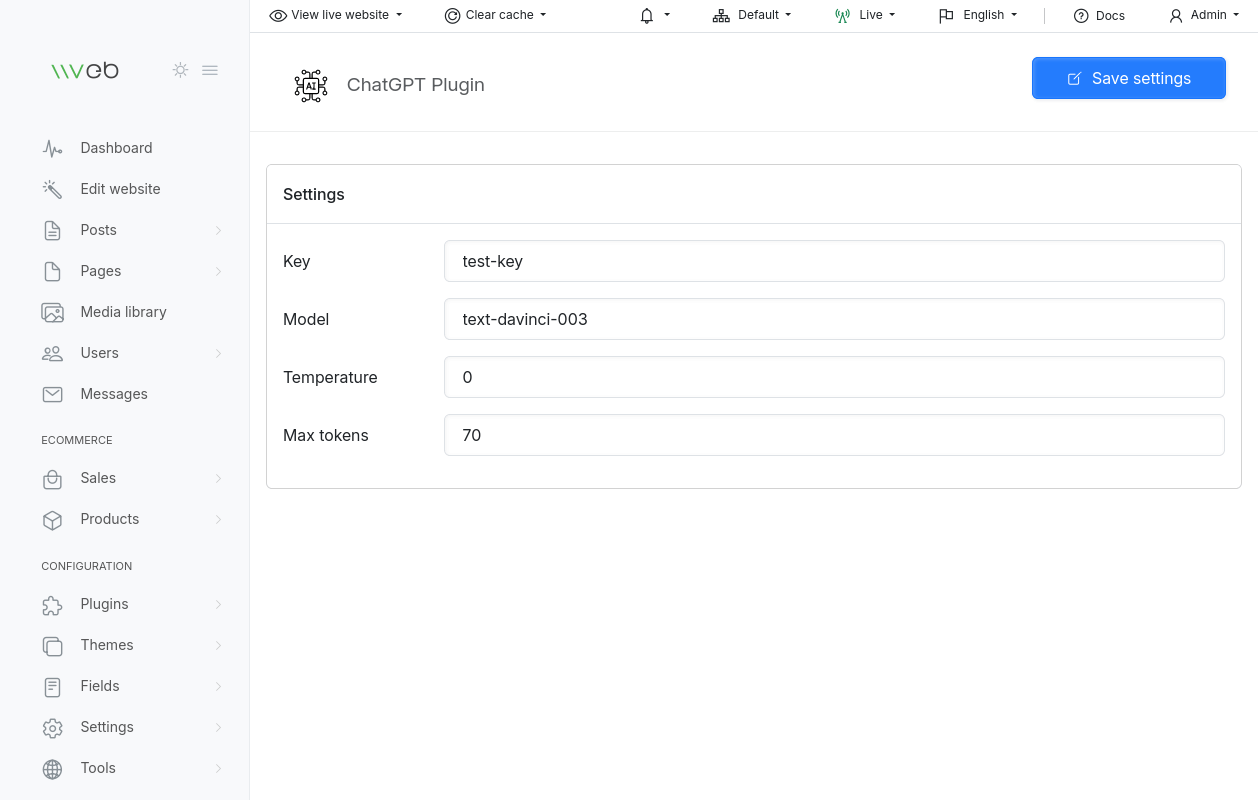Open the Live environment dropdown

(x=865, y=15)
